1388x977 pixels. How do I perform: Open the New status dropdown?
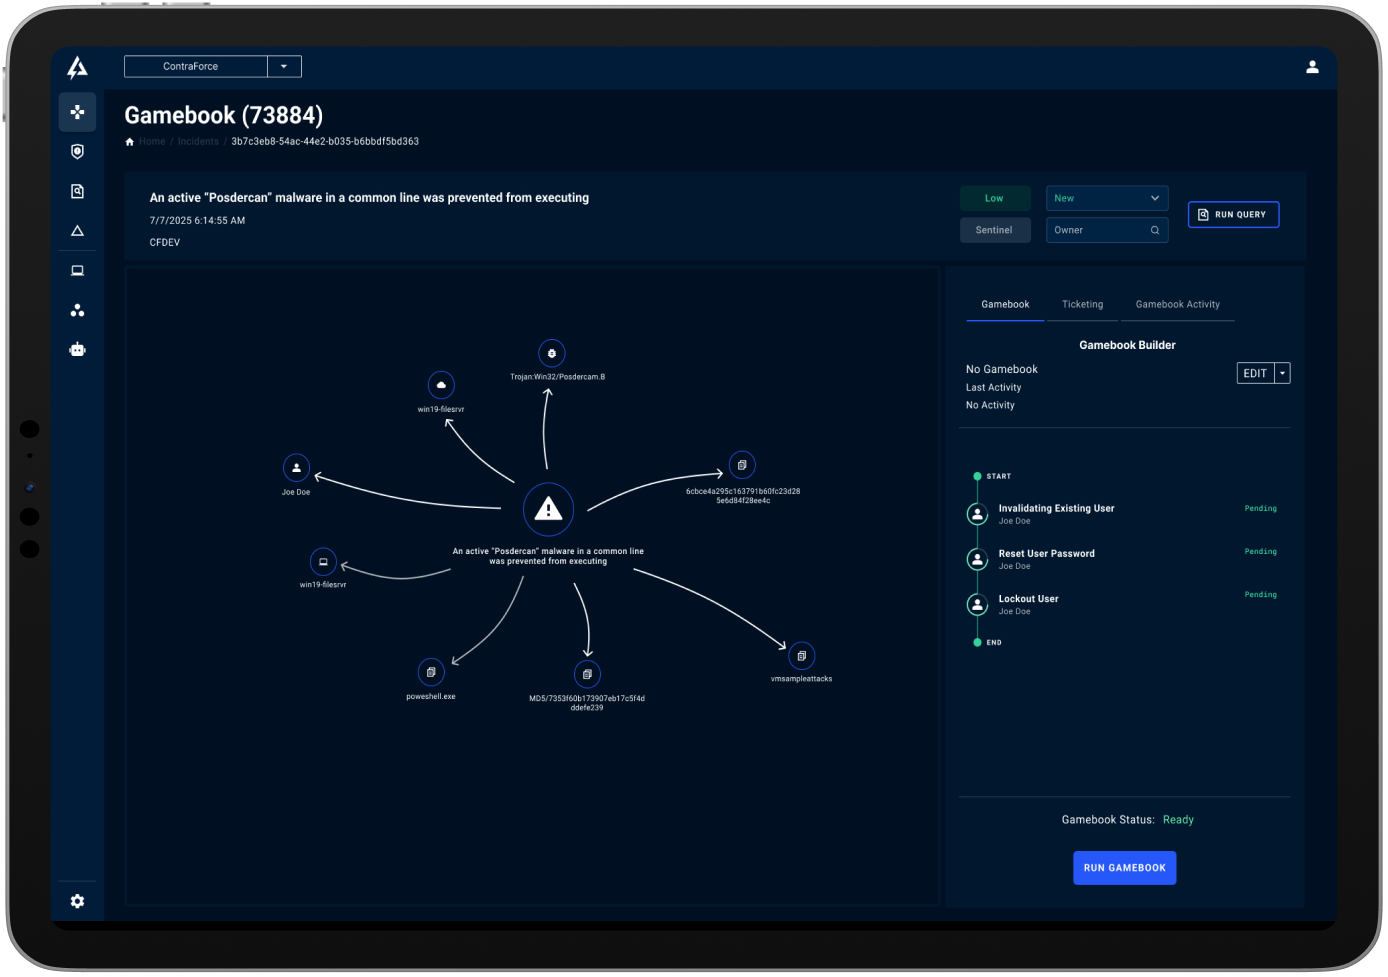tap(1106, 198)
